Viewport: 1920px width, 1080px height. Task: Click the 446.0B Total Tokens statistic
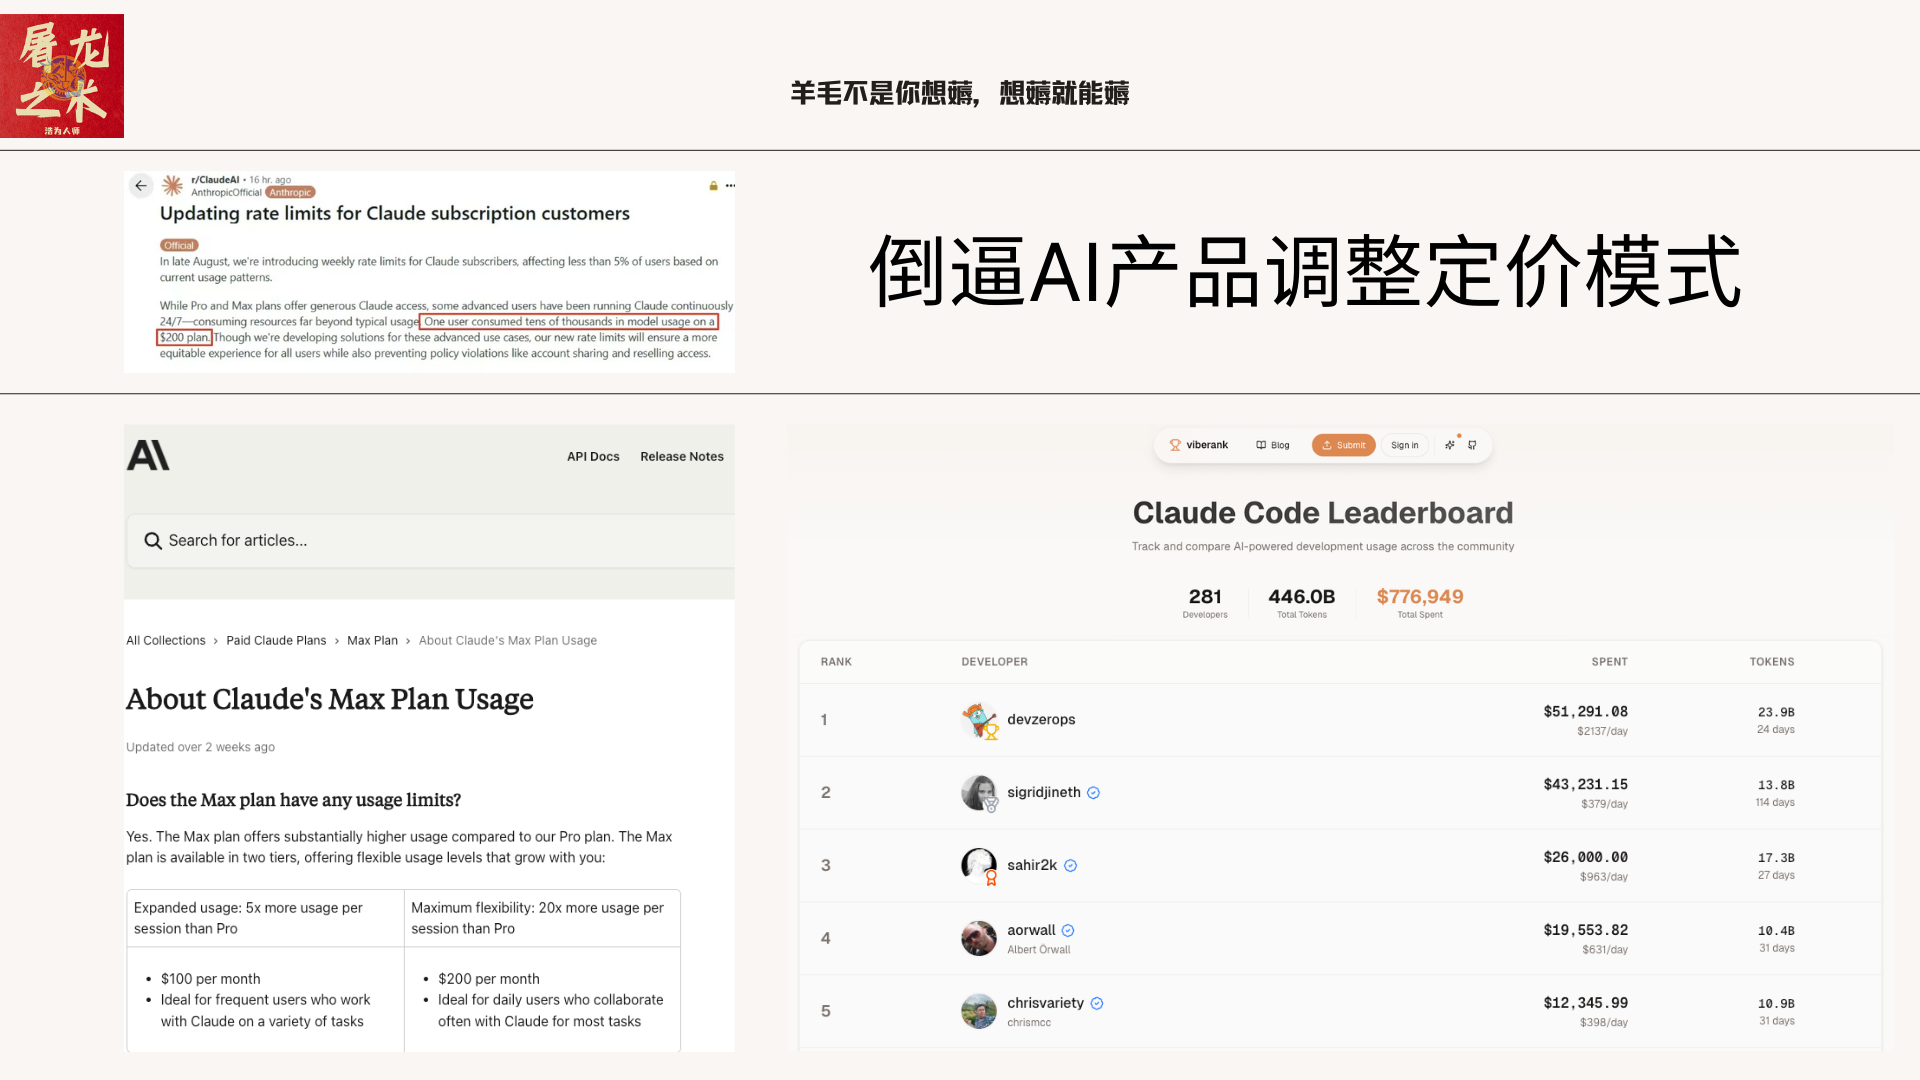click(x=1302, y=603)
